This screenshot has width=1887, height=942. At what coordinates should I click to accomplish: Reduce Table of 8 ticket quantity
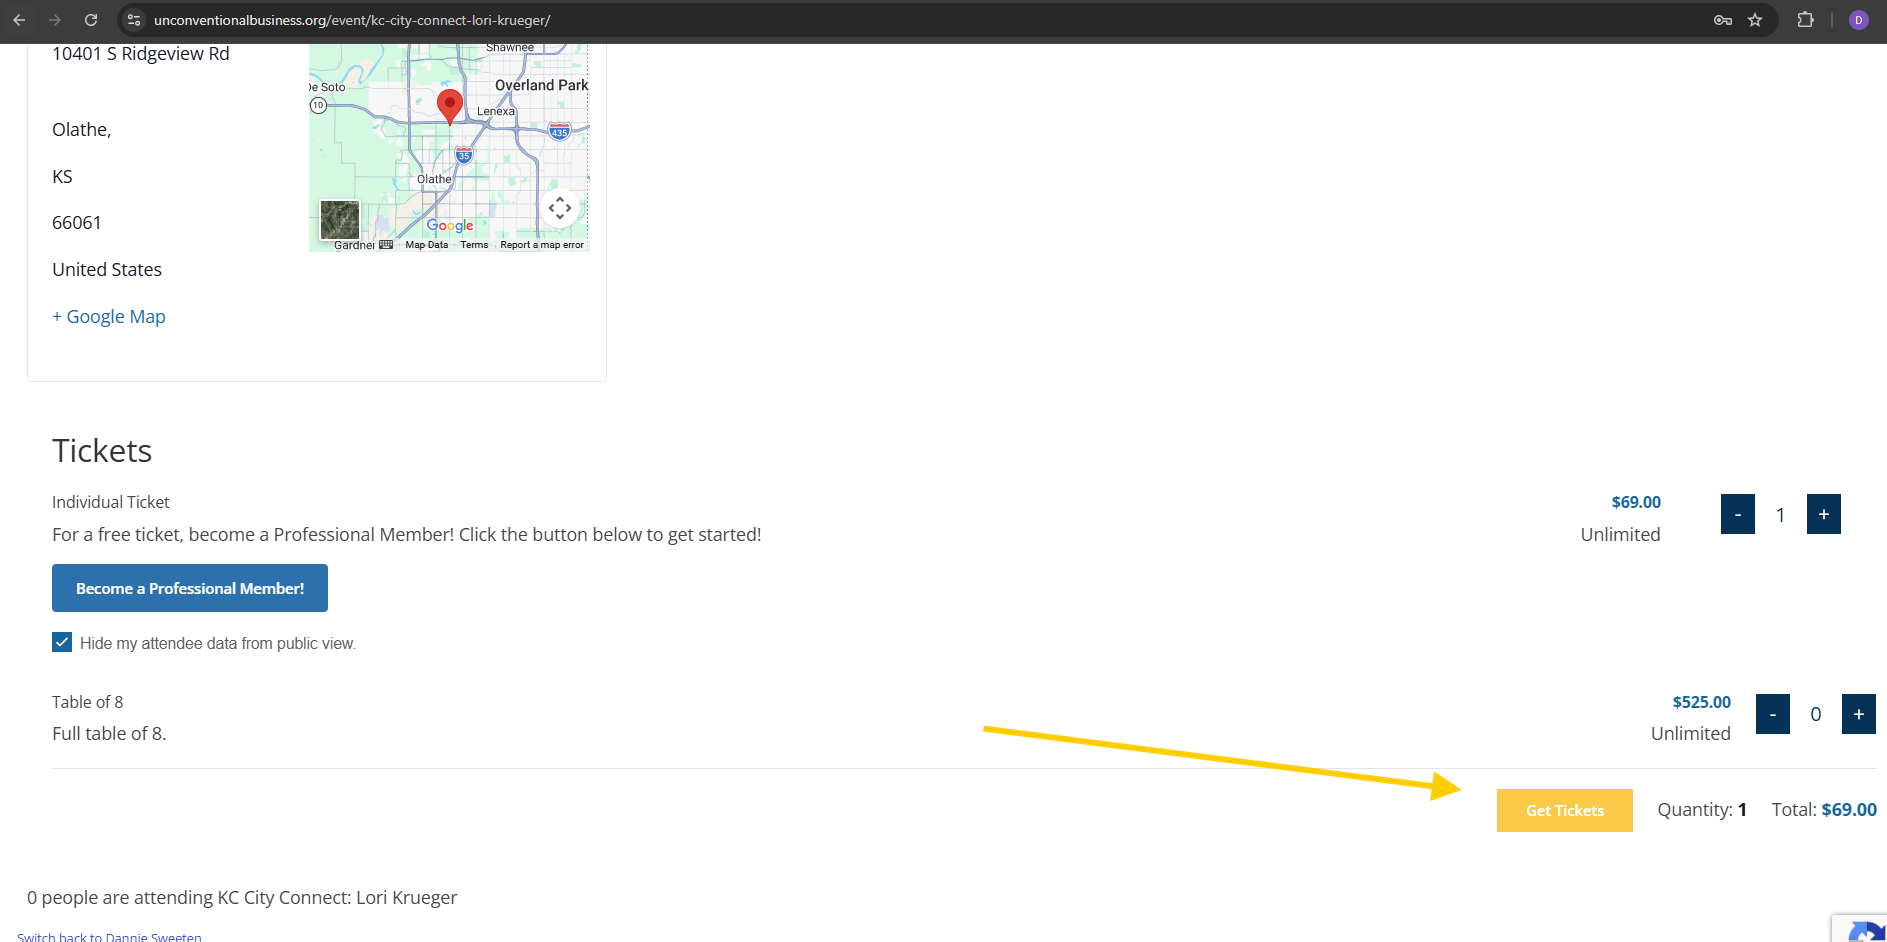[x=1772, y=714]
